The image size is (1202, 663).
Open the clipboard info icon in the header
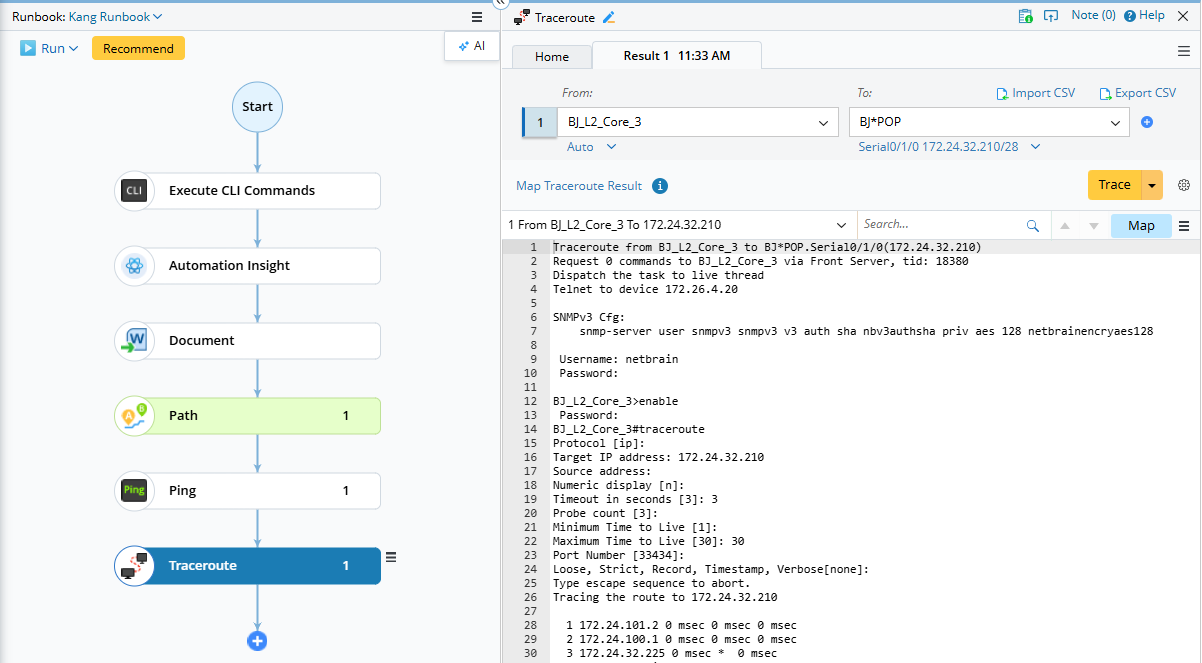point(1025,16)
